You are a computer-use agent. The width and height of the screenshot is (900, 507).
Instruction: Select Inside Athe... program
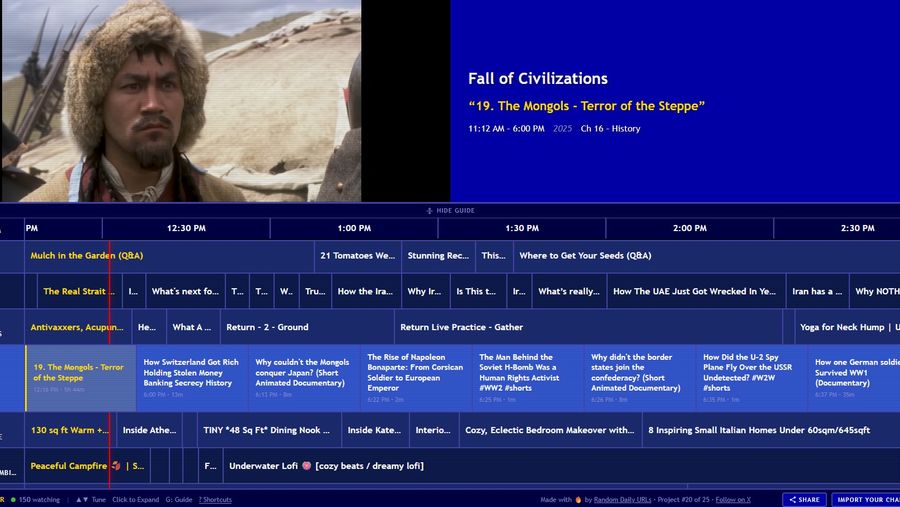[149, 430]
